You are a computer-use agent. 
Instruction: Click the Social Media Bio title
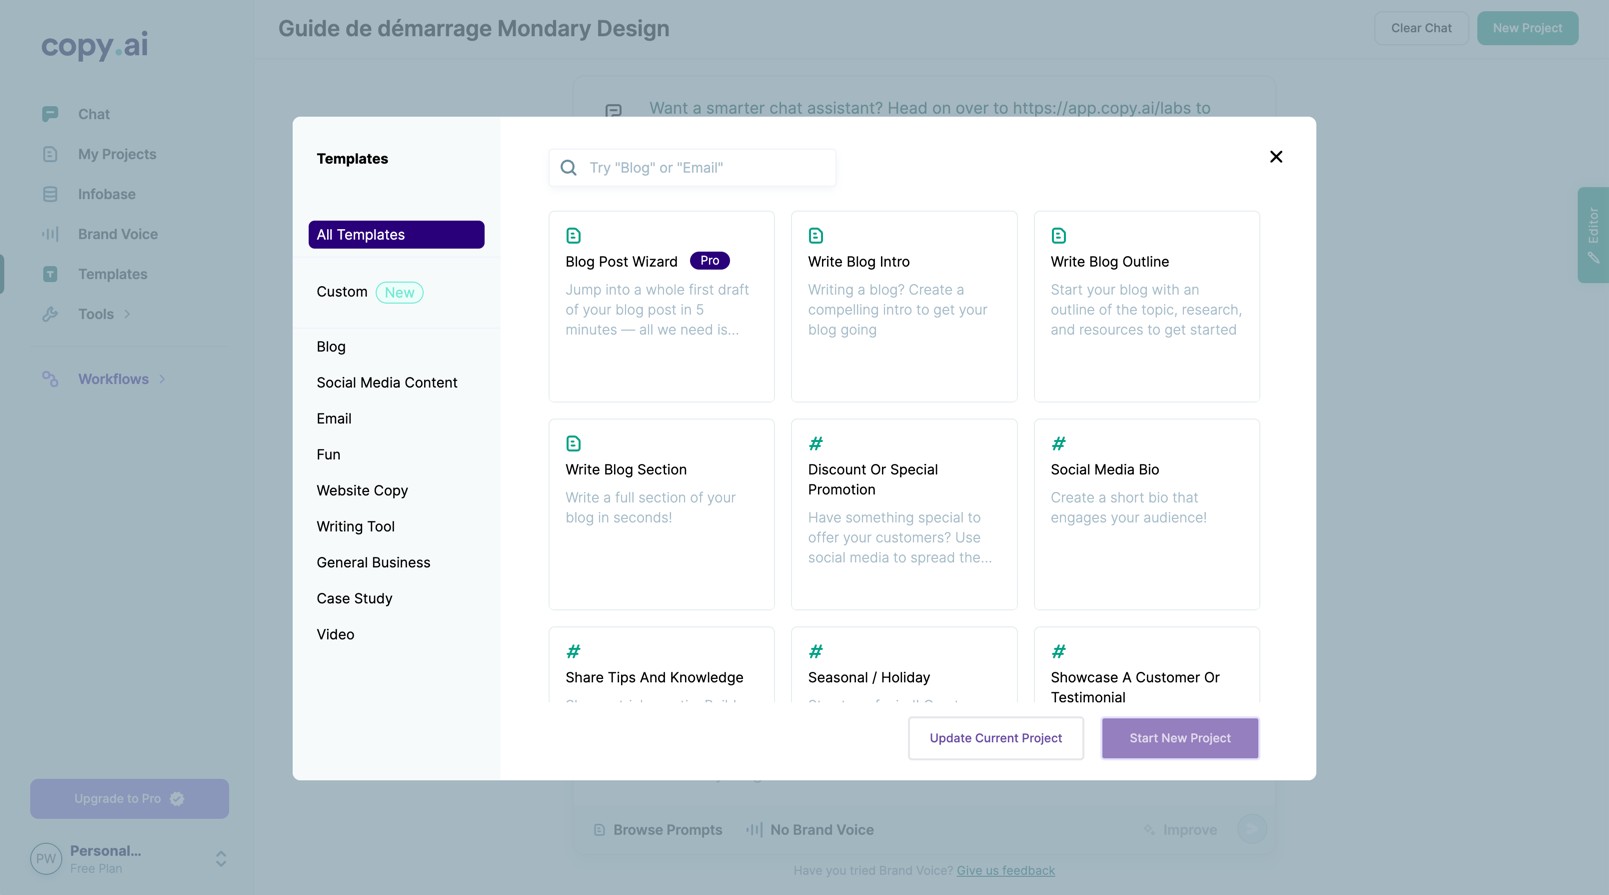click(1105, 470)
